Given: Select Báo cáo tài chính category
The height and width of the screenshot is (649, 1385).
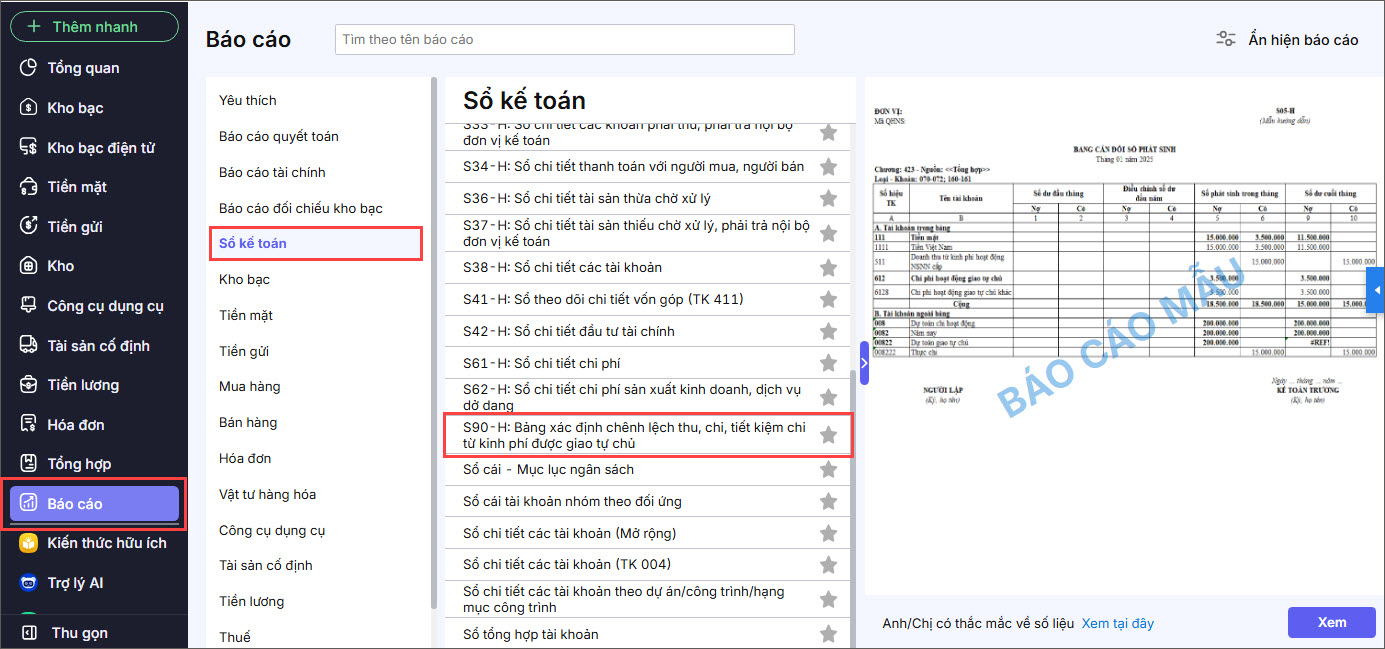Looking at the screenshot, I should pyautogui.click(x=272, y=172).
